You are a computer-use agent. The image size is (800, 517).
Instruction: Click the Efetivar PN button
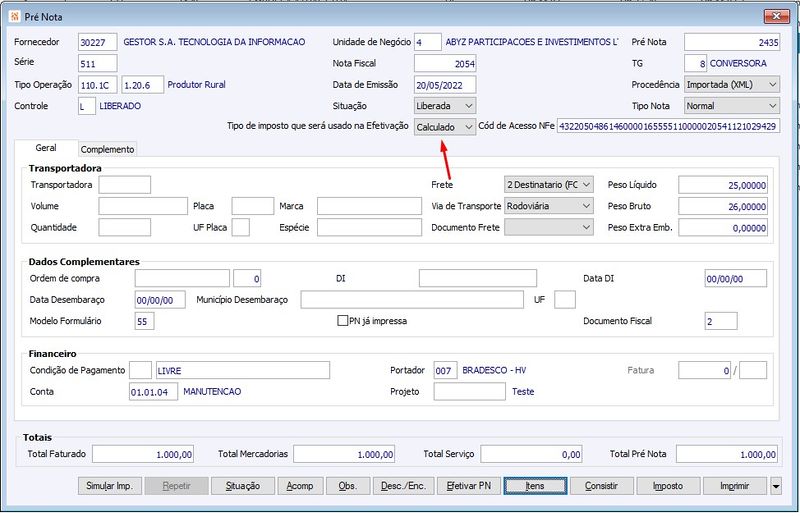point(468,486)
